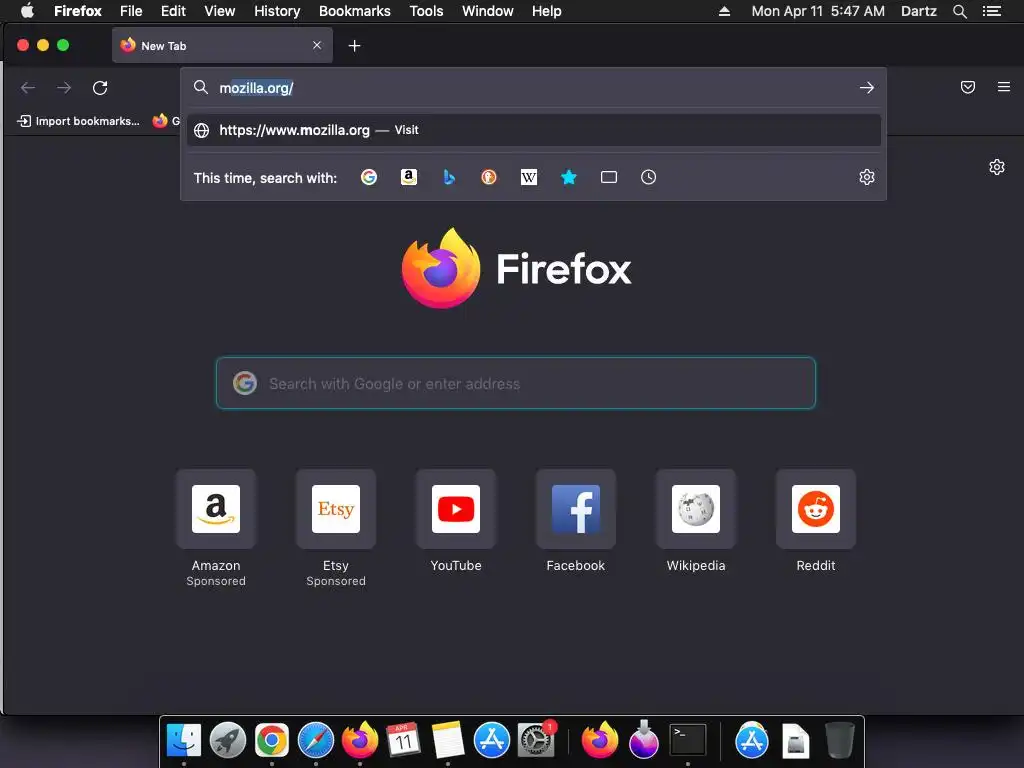
Task: Open the Edit menu
Action: [173, 11]
